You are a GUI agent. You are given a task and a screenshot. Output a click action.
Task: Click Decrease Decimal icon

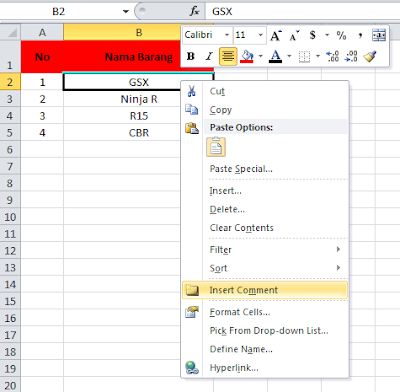[351, 56]
